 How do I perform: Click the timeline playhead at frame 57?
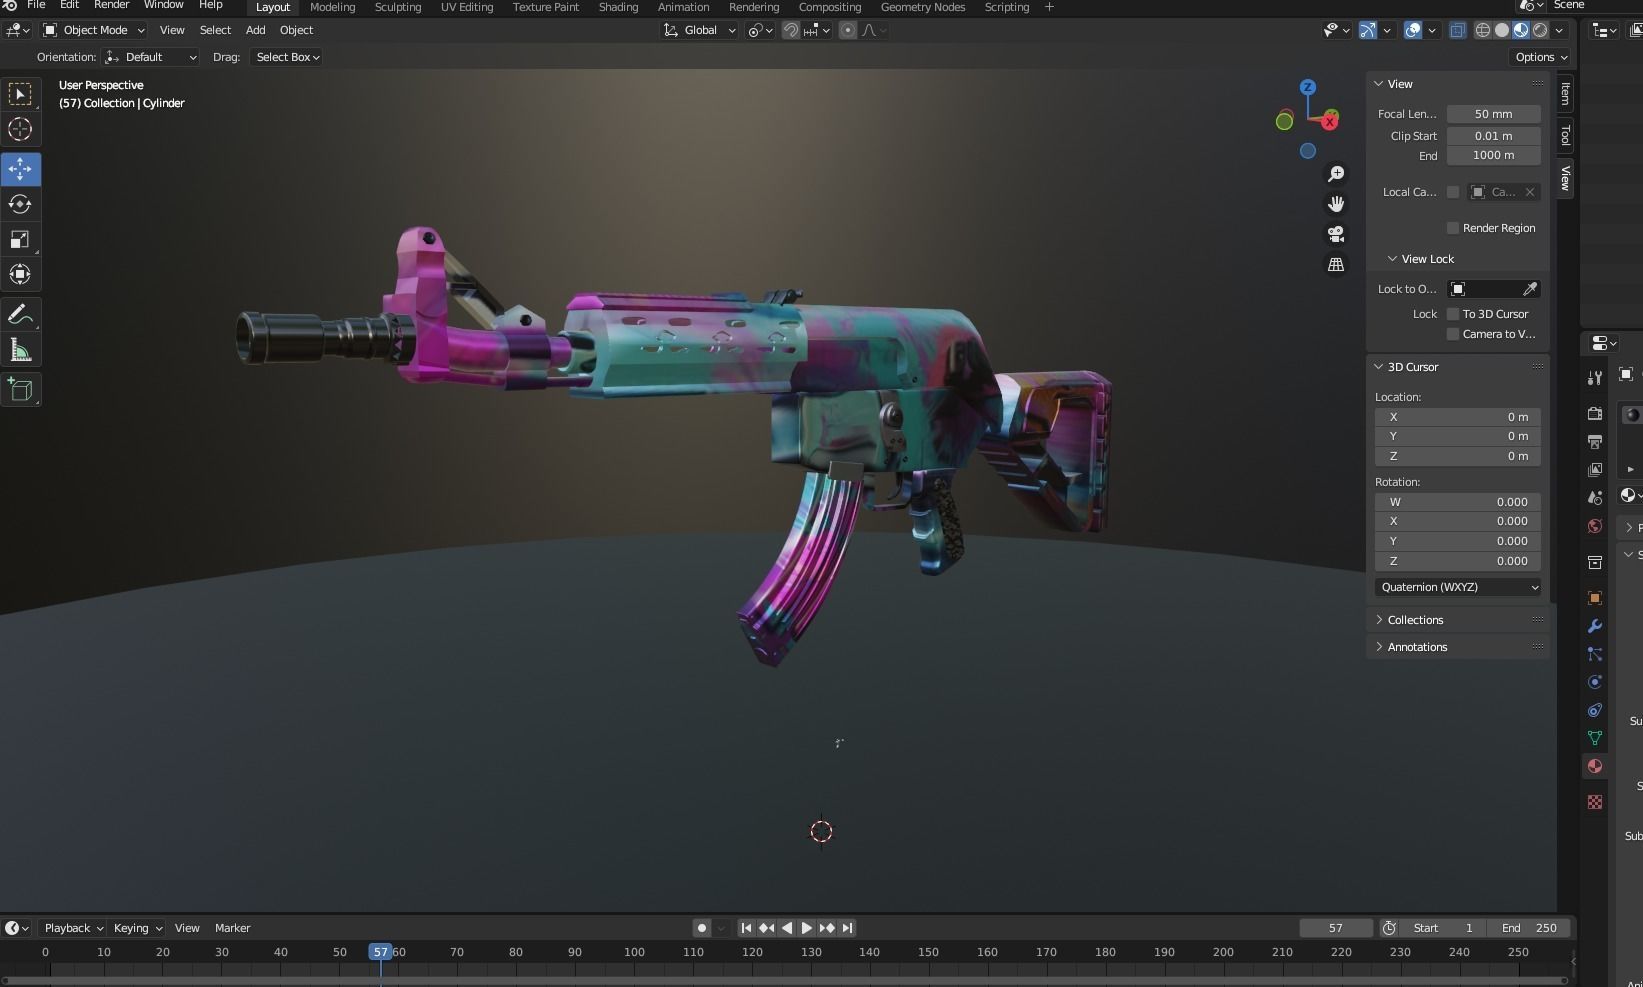[380, 952]
